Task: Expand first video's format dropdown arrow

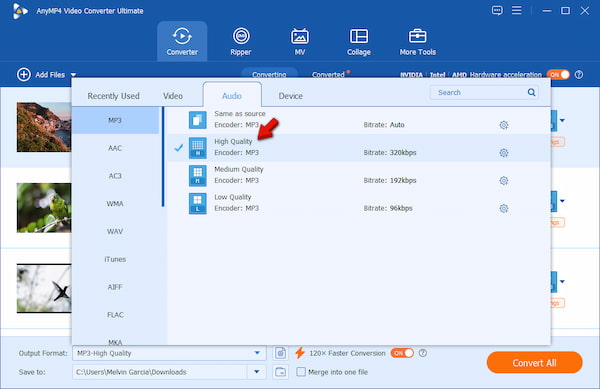Action: pyautogui.click(x=562, y=120)
